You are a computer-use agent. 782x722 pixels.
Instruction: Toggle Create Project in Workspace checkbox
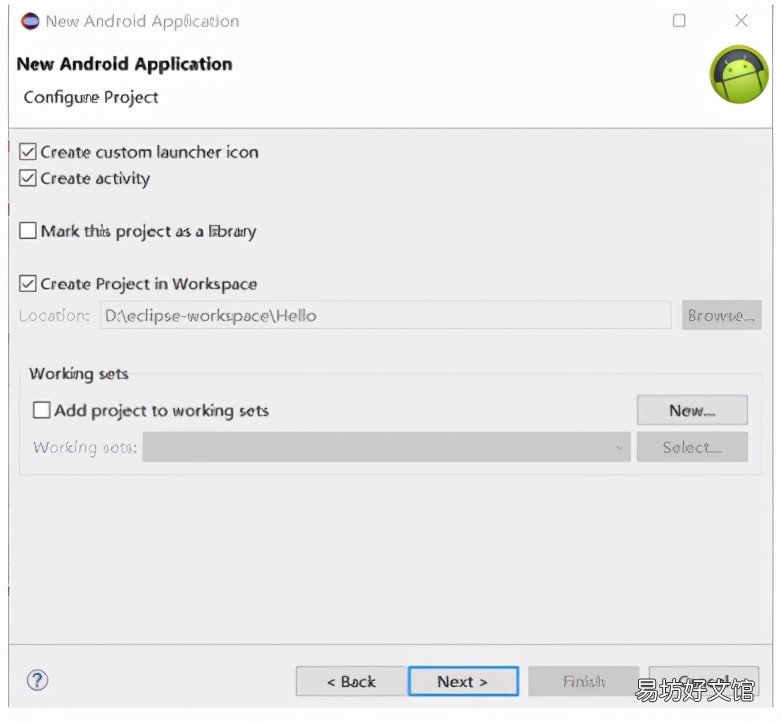pyautogui.click(x=27, y=284)
